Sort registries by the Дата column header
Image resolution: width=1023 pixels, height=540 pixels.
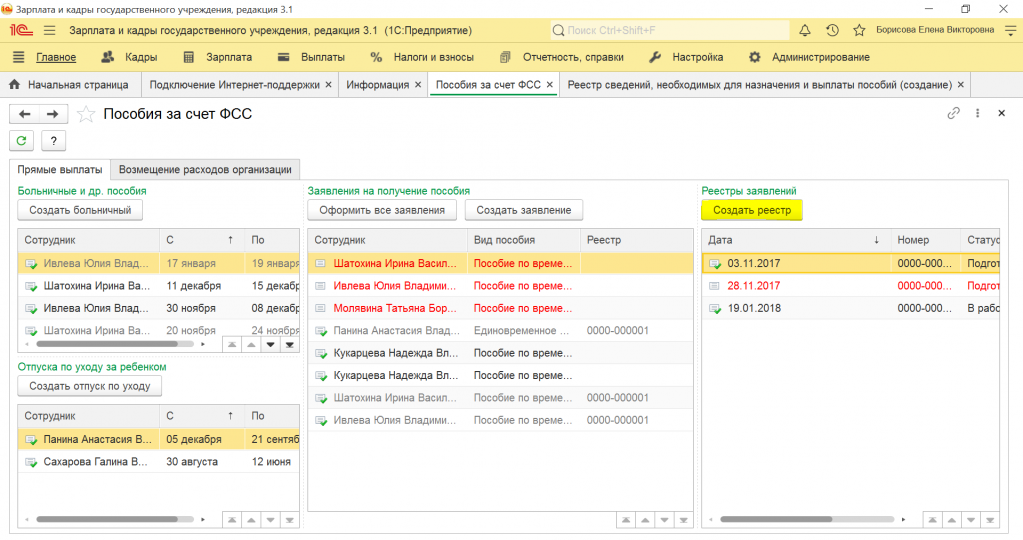[721, 240]
